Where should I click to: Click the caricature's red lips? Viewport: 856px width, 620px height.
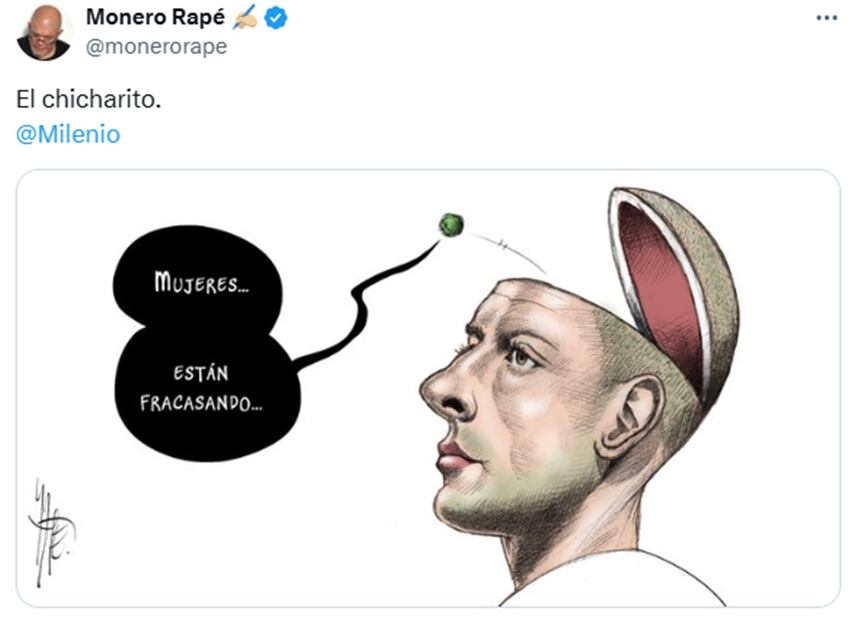pyautogui.click(x=454, y=456)
